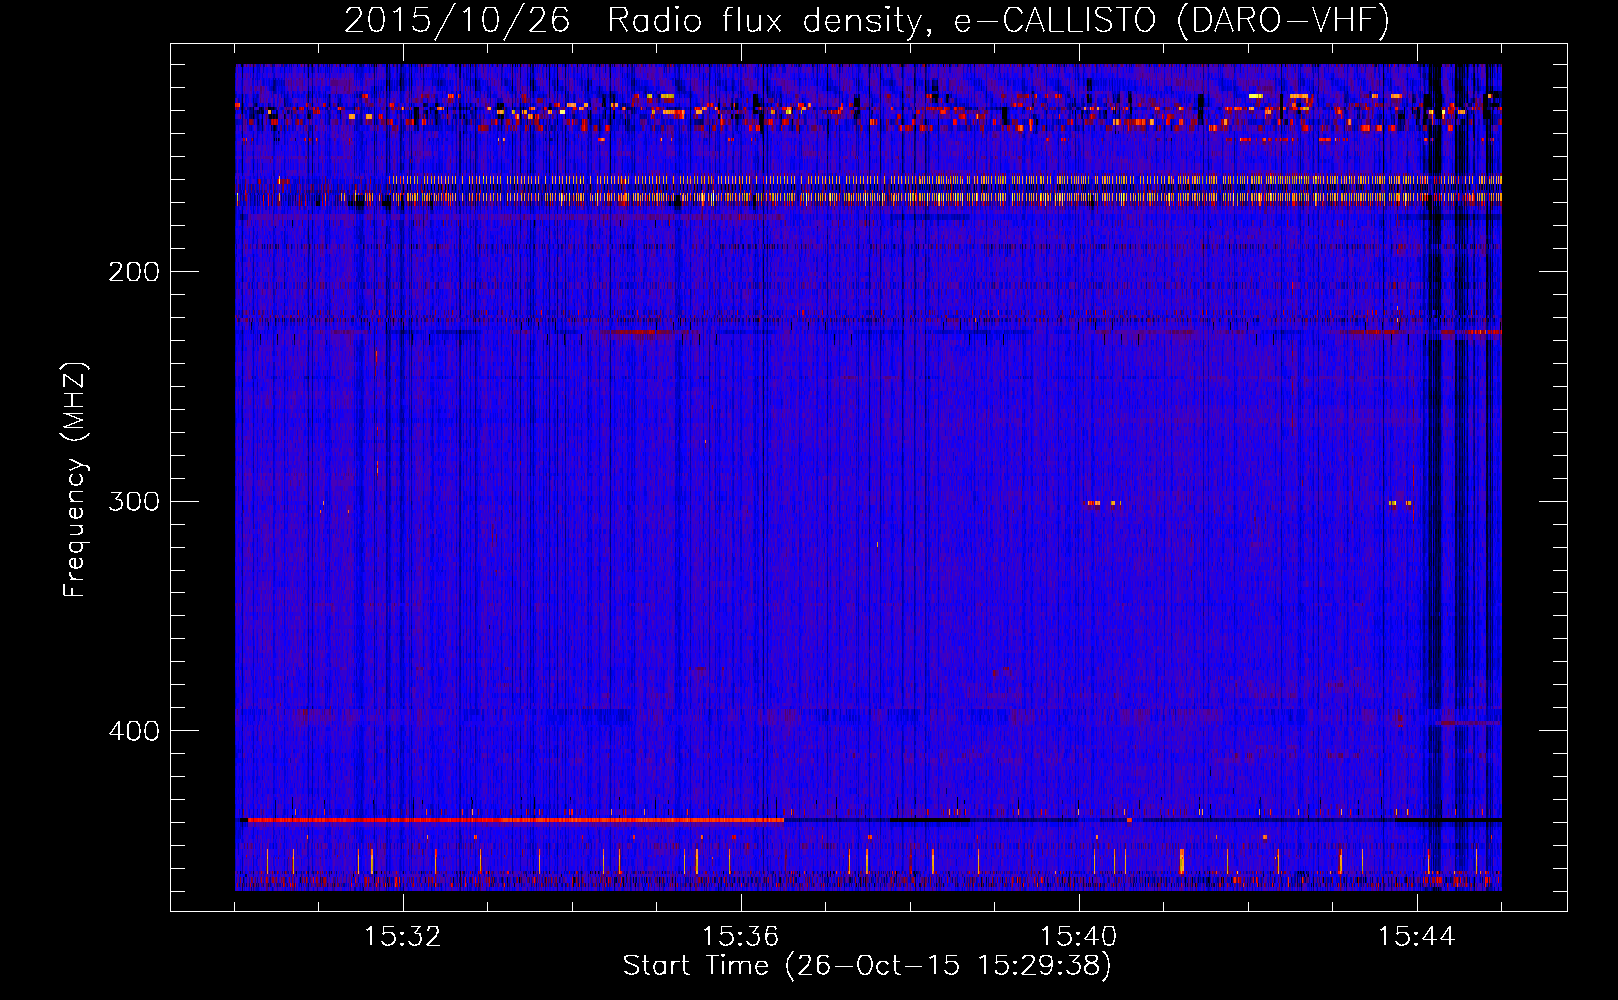Select the 300 frequency tick label

134,501
